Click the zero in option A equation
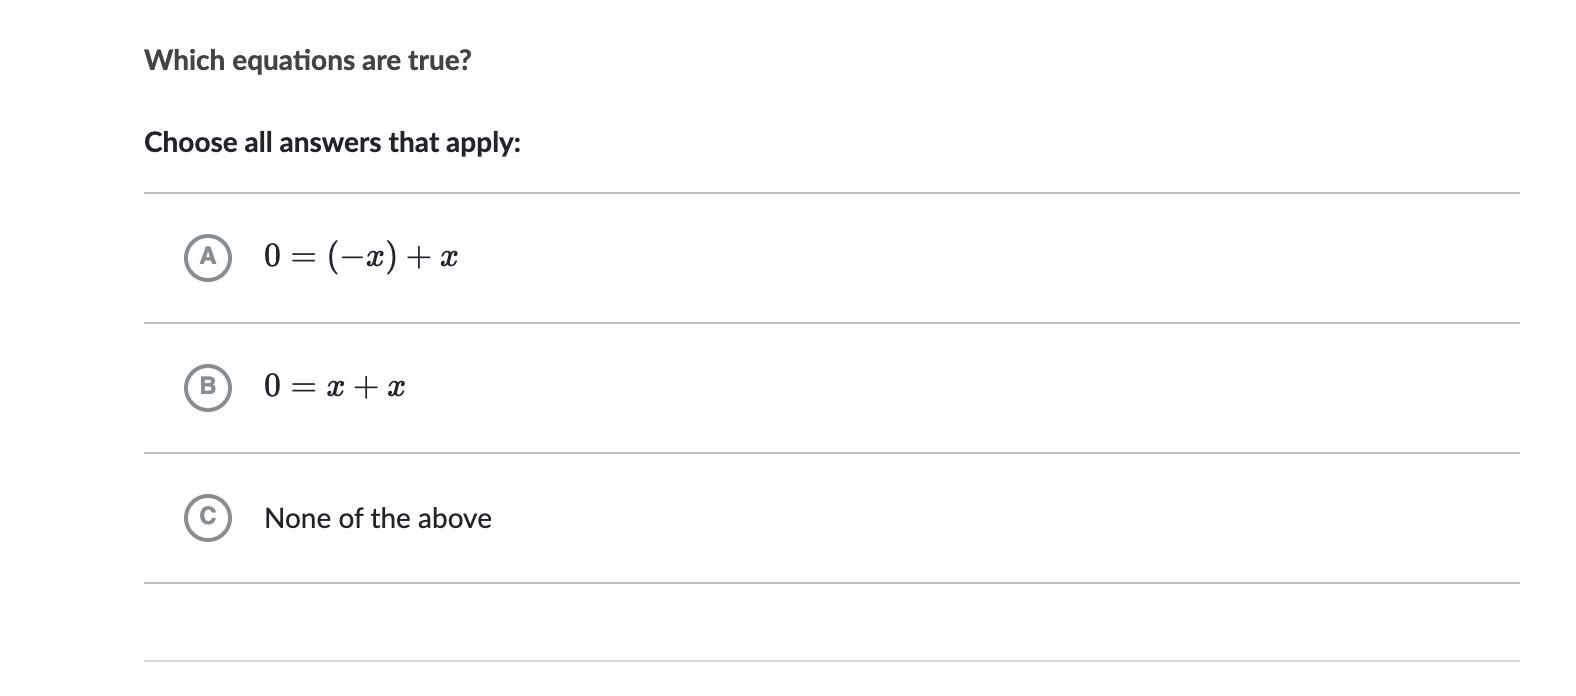The width and height of the screenshot is (1576, 696). click(273, 257)
